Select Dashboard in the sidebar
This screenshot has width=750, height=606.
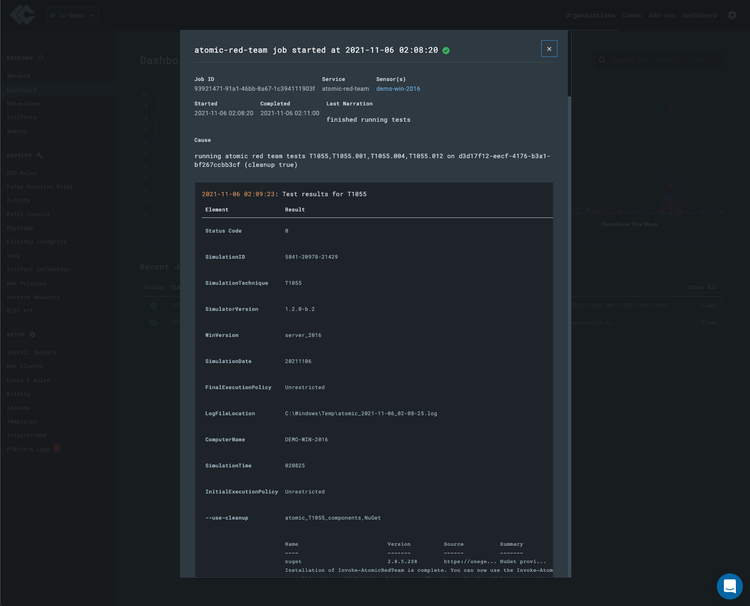pos(22,90)
